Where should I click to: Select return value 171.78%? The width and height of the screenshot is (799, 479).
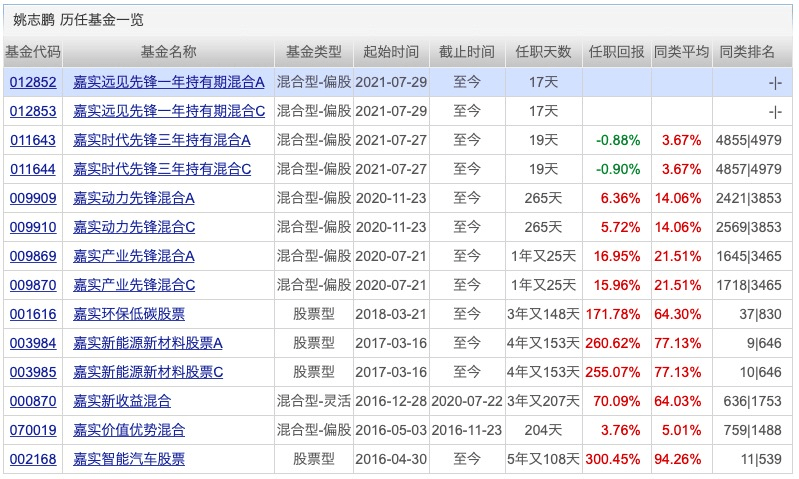click(x=612, y=314)
